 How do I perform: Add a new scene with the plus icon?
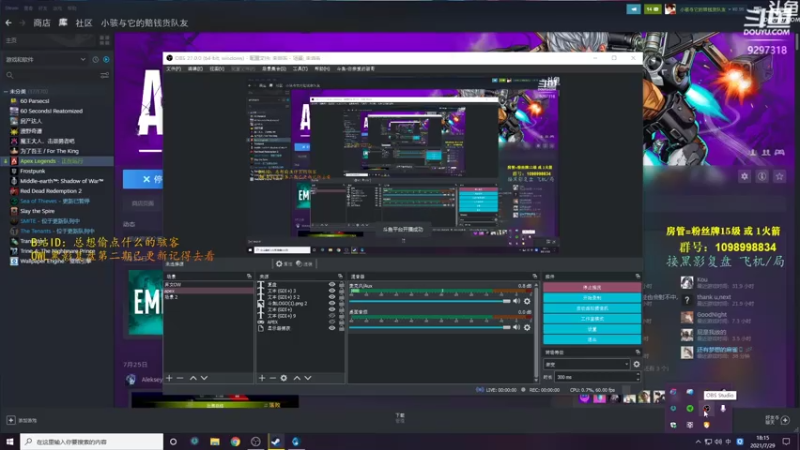click(x=169, y=378)
